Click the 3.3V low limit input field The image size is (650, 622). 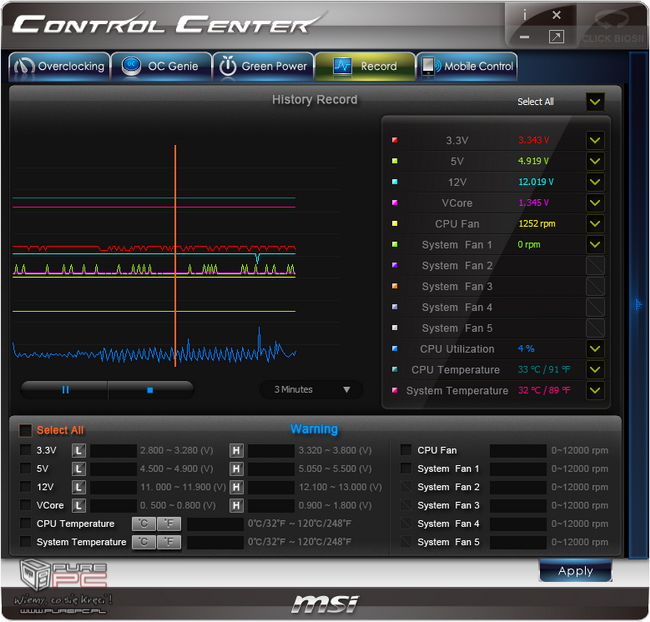coord(114,451)
